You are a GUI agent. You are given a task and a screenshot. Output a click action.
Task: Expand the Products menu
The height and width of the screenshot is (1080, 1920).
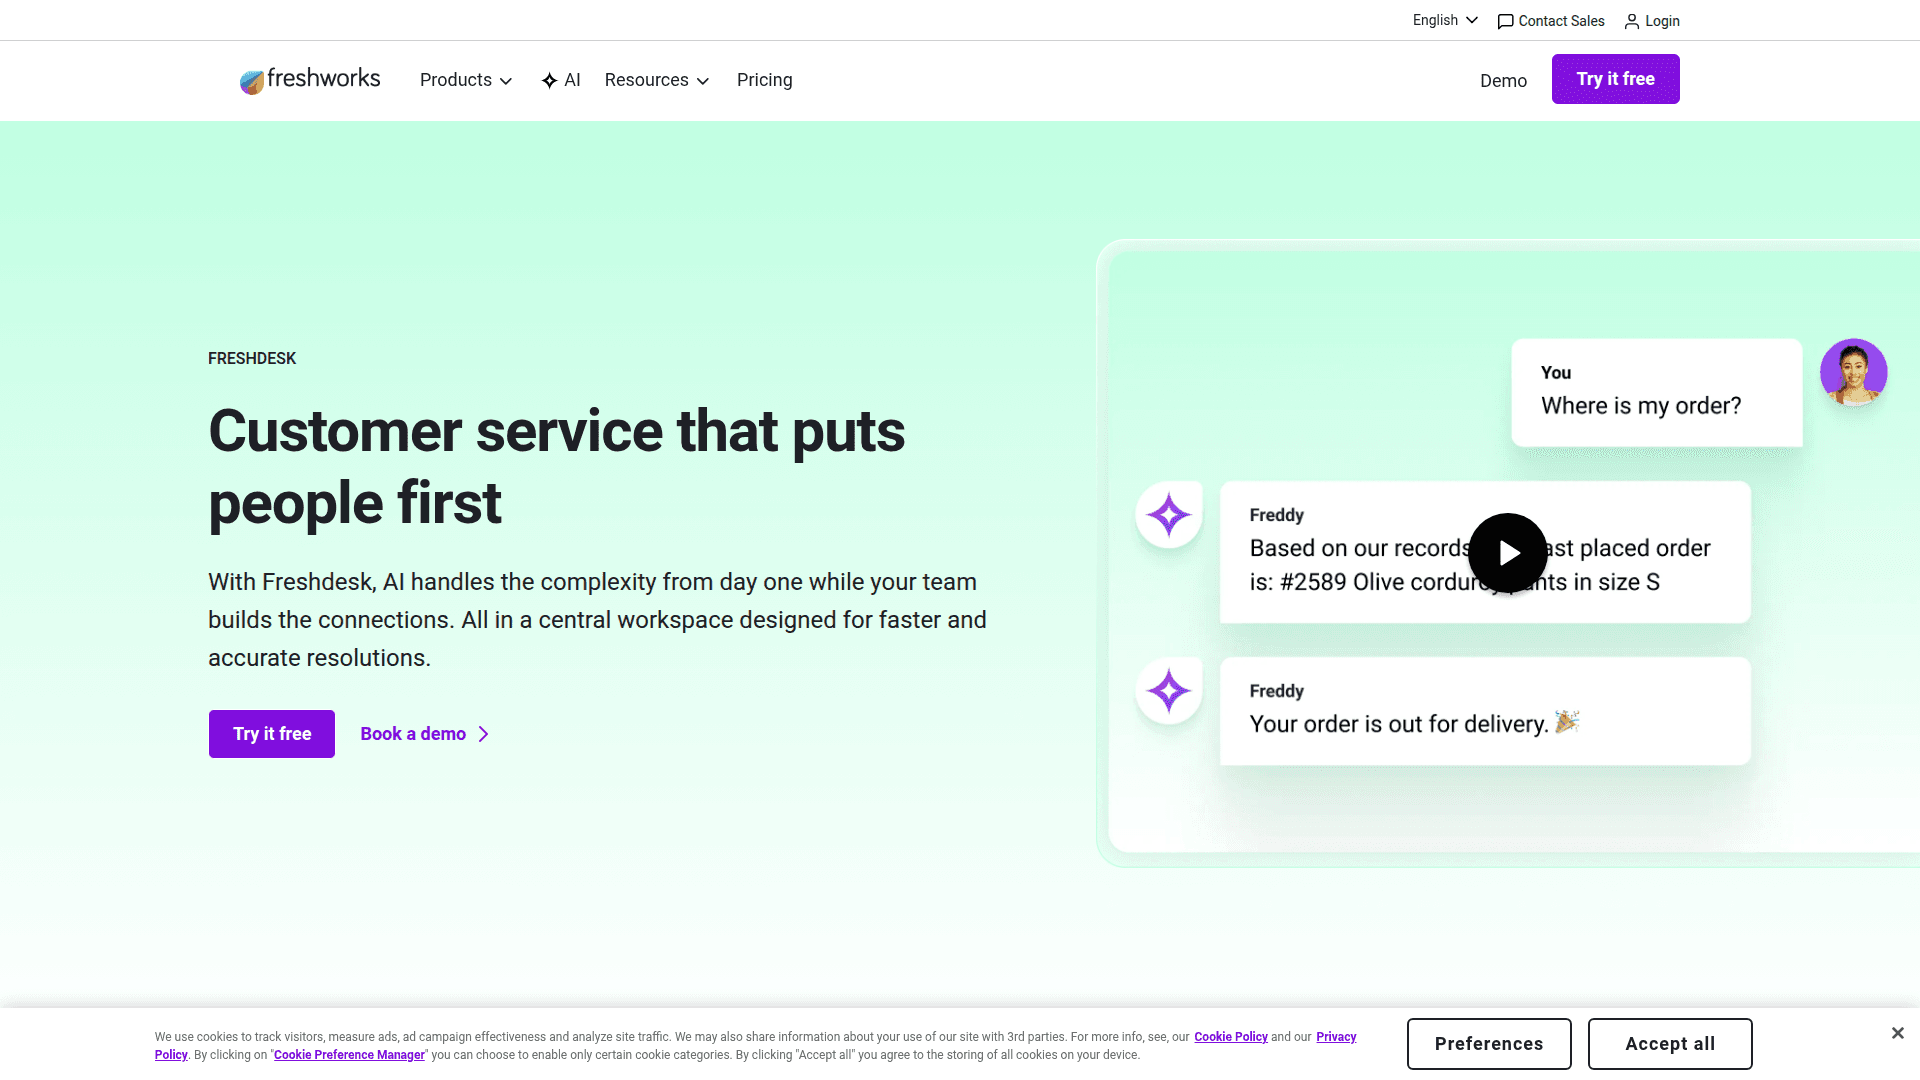click(466, 80)
